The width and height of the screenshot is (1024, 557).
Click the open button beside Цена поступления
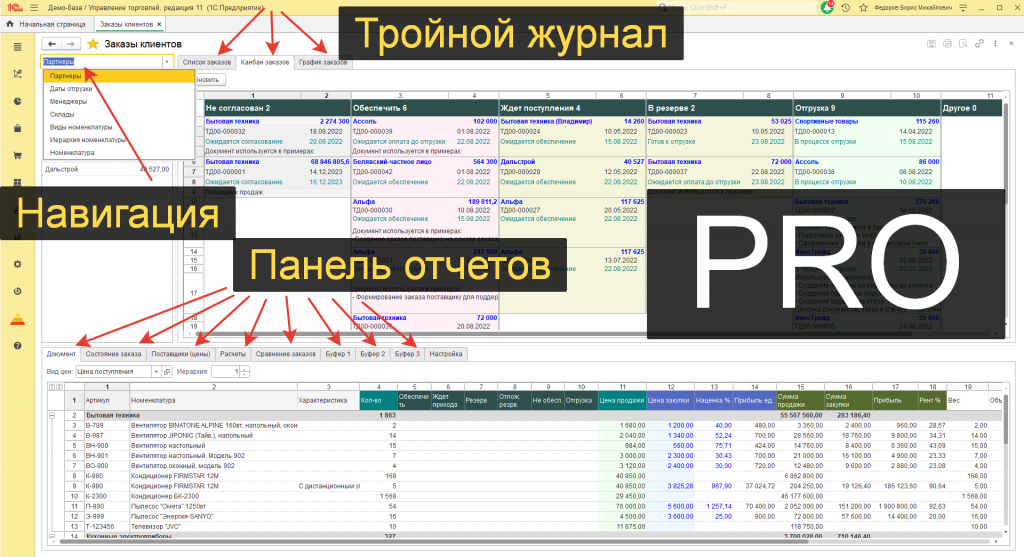click(167, 372)
